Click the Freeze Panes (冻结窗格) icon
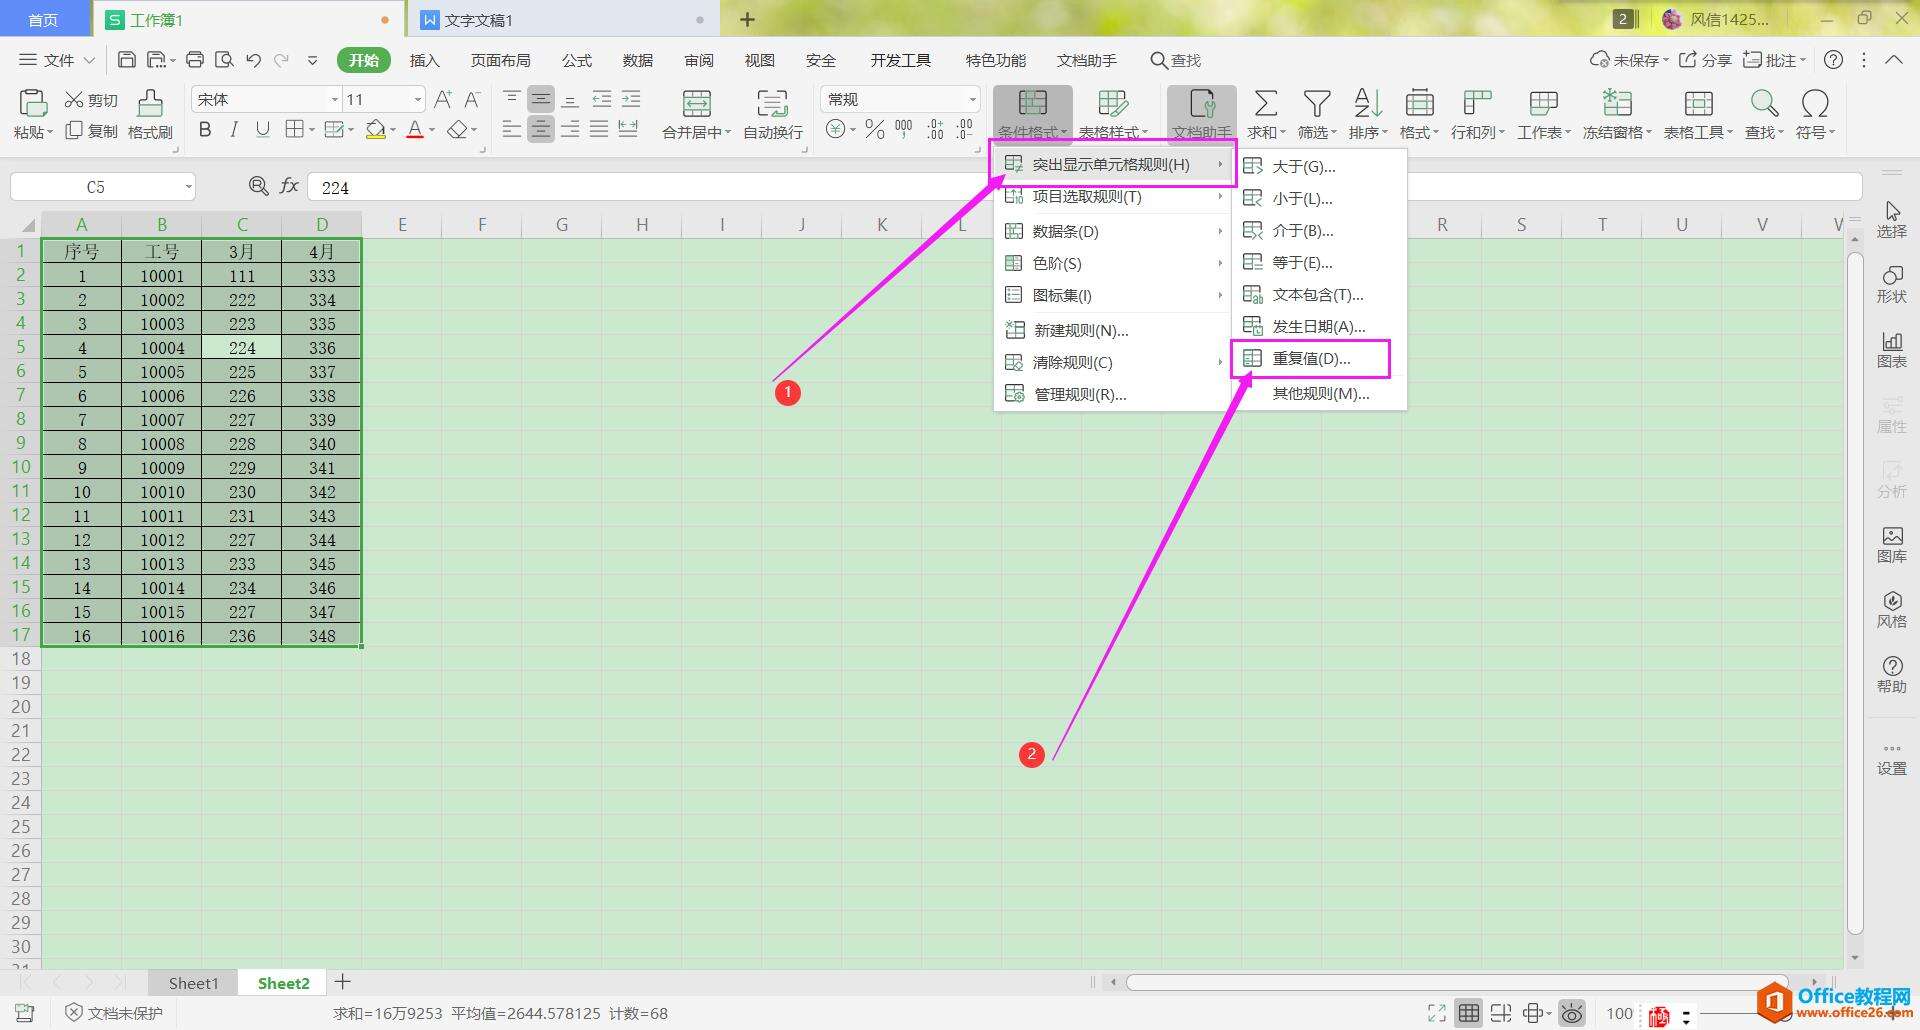The height and width of the screenshot is (1030, 1920). [x=1617, y=103]
